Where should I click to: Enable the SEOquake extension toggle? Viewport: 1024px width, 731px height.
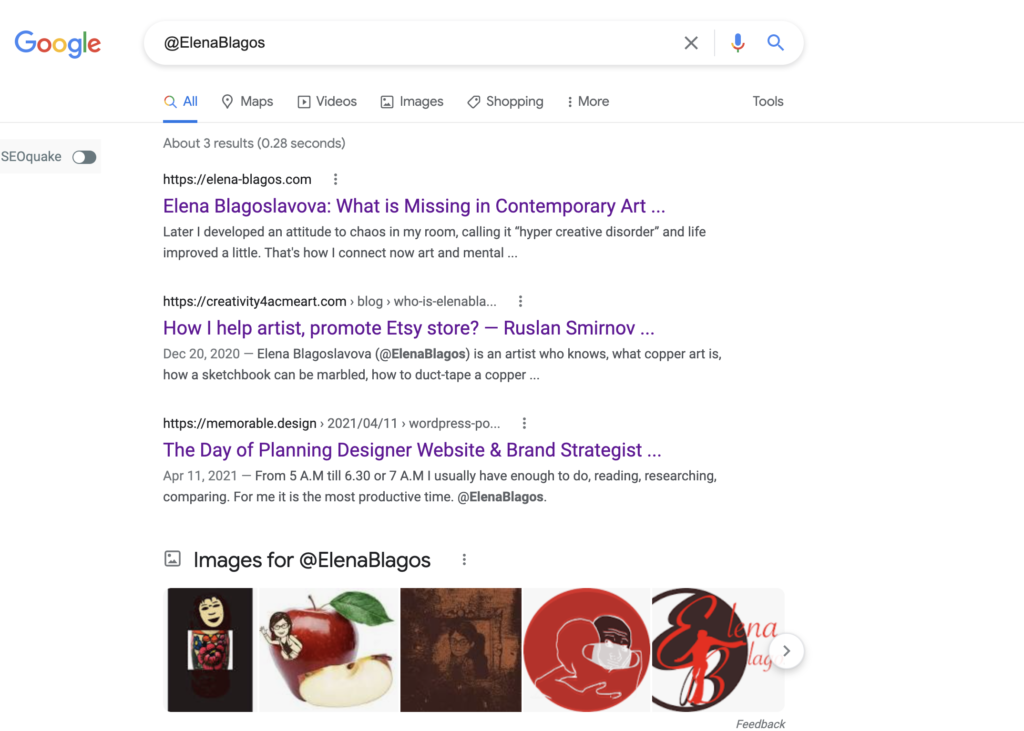click(x=84, y=157)
